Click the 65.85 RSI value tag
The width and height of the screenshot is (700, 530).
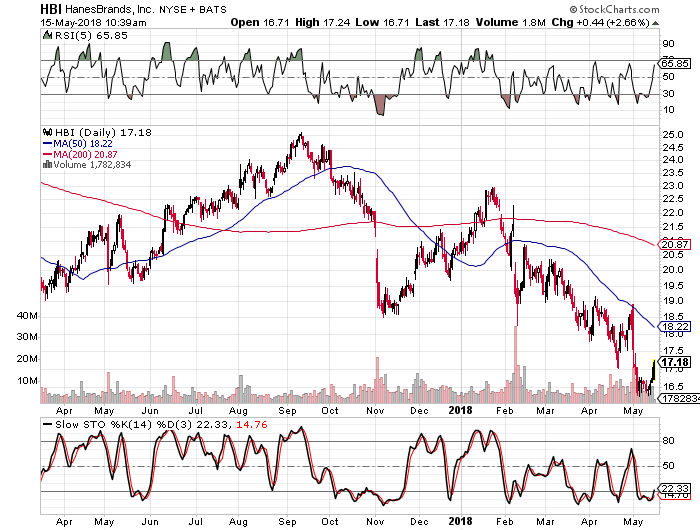(675, 63)
